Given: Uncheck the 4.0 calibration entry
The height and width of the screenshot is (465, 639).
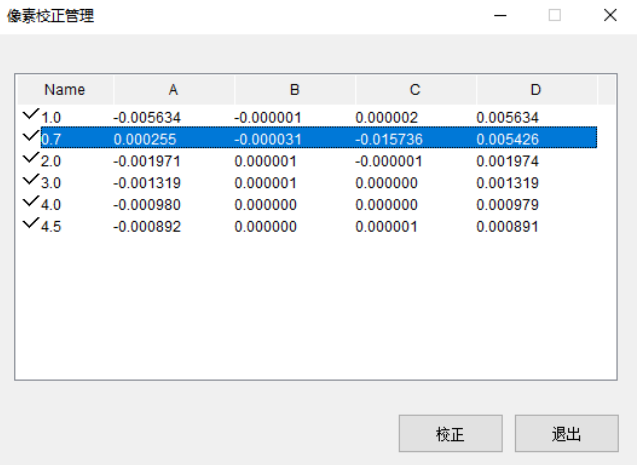Looking at the screenshot, I should click(30, 203).
